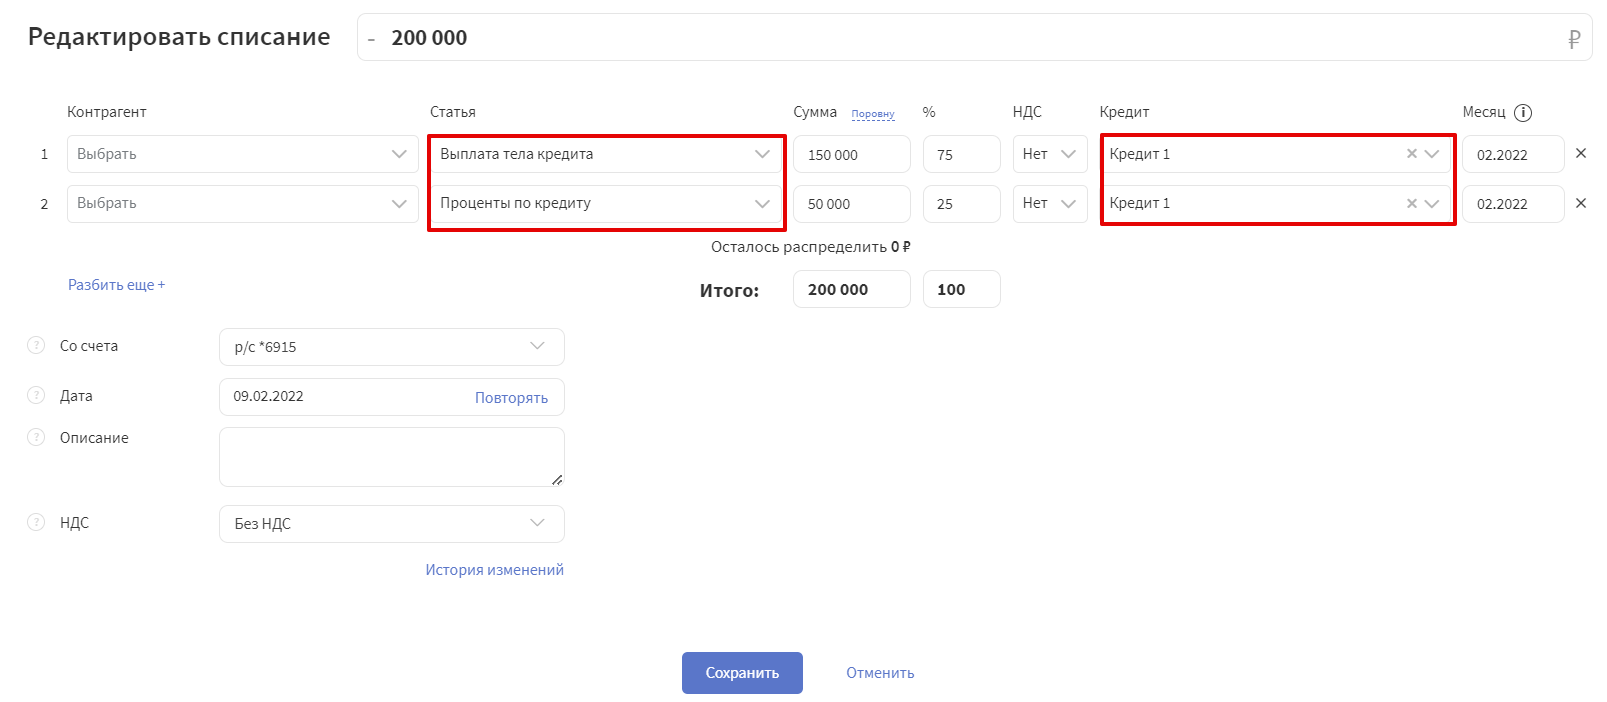Click Отменить link
The image size is (1607, 702).
[x=880, y=673]
